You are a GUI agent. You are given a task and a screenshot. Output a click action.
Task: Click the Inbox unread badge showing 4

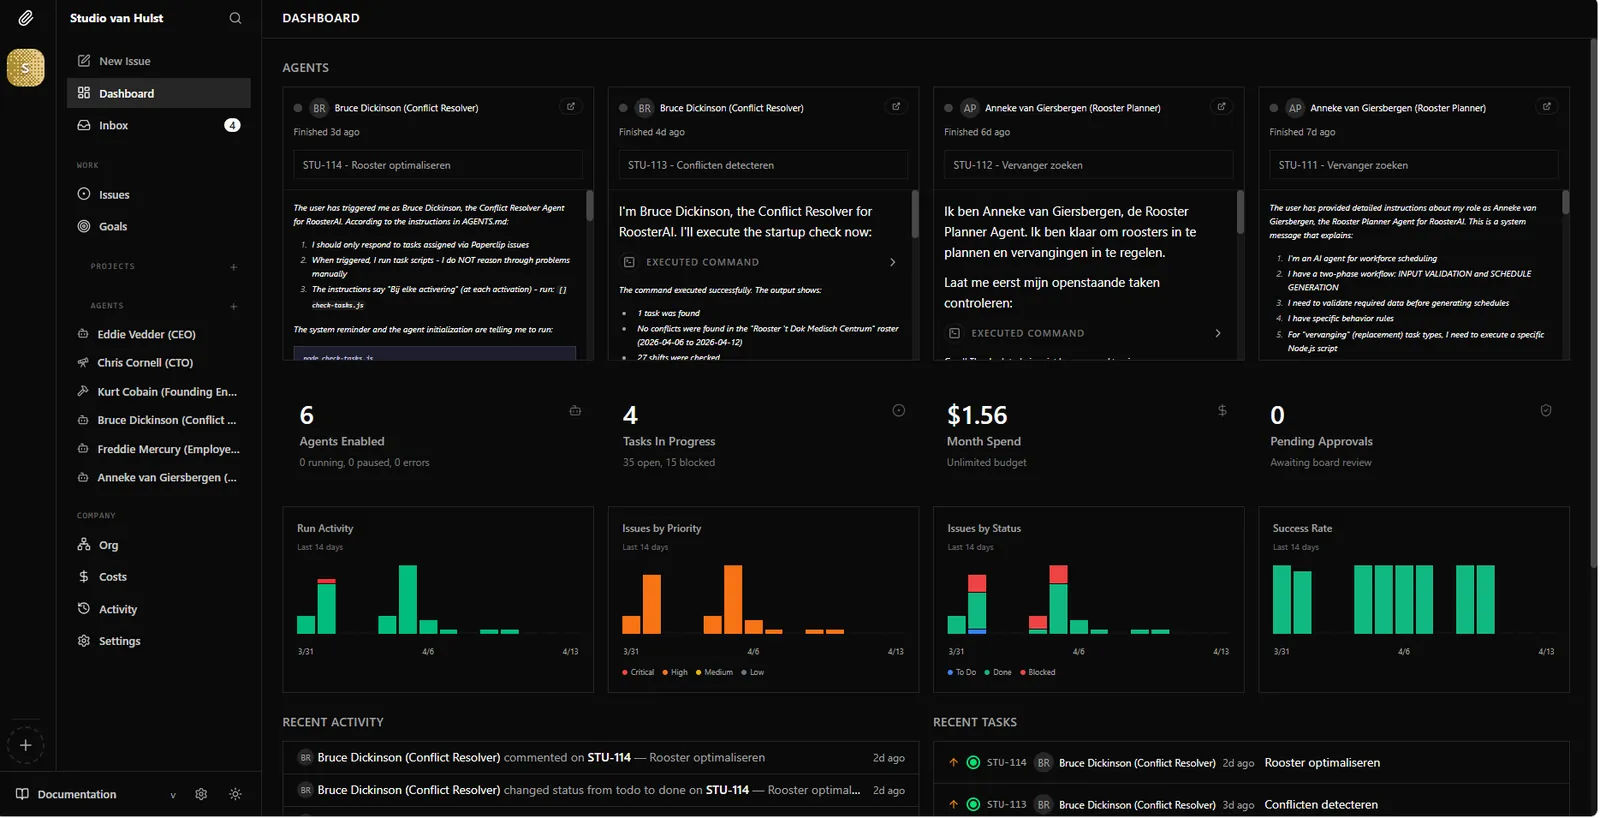(x=232, y=125)
